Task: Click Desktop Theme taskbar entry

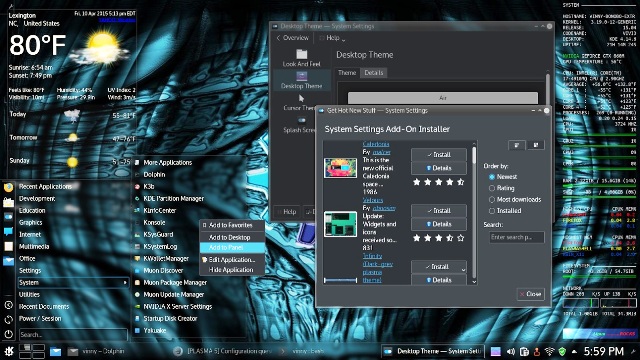Action: (432, 351)
